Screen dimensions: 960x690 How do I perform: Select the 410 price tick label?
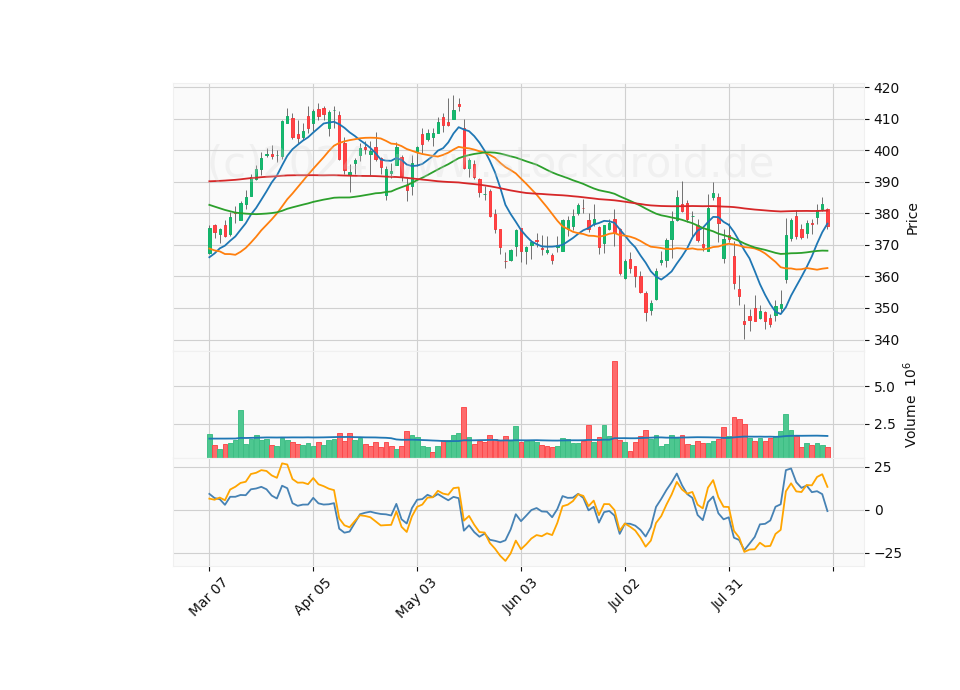(887, 119)
